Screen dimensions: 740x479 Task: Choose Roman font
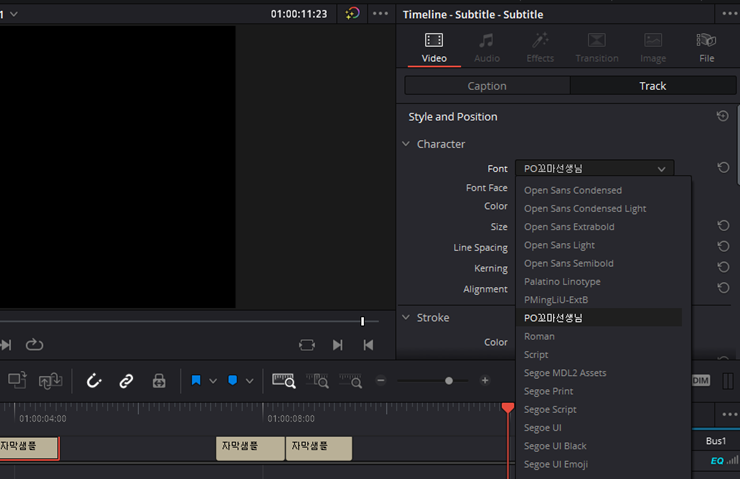(x=599, y=336)
